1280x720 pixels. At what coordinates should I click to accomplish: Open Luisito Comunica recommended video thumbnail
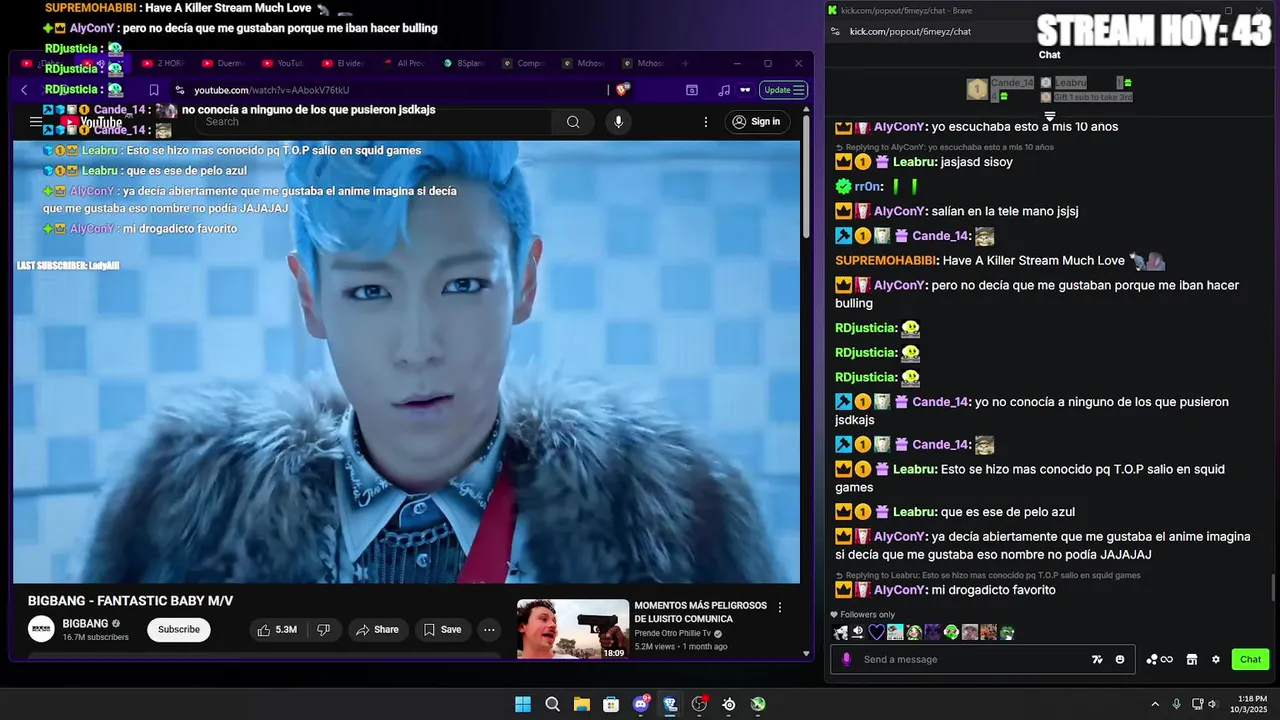coord(573,628)
